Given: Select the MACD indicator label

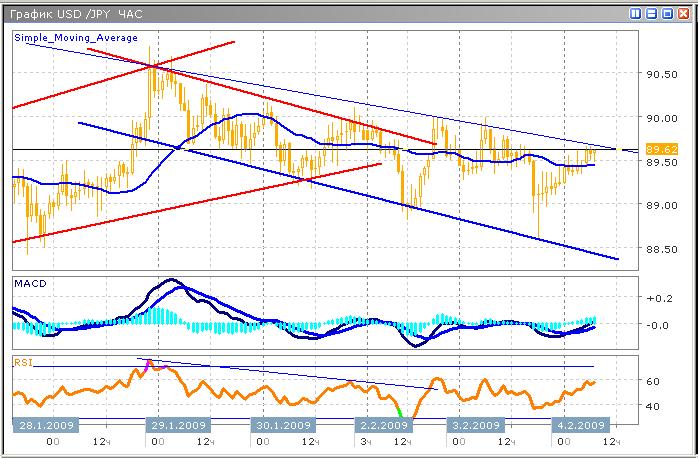Looking at the screenshot, I should (28, 285).
